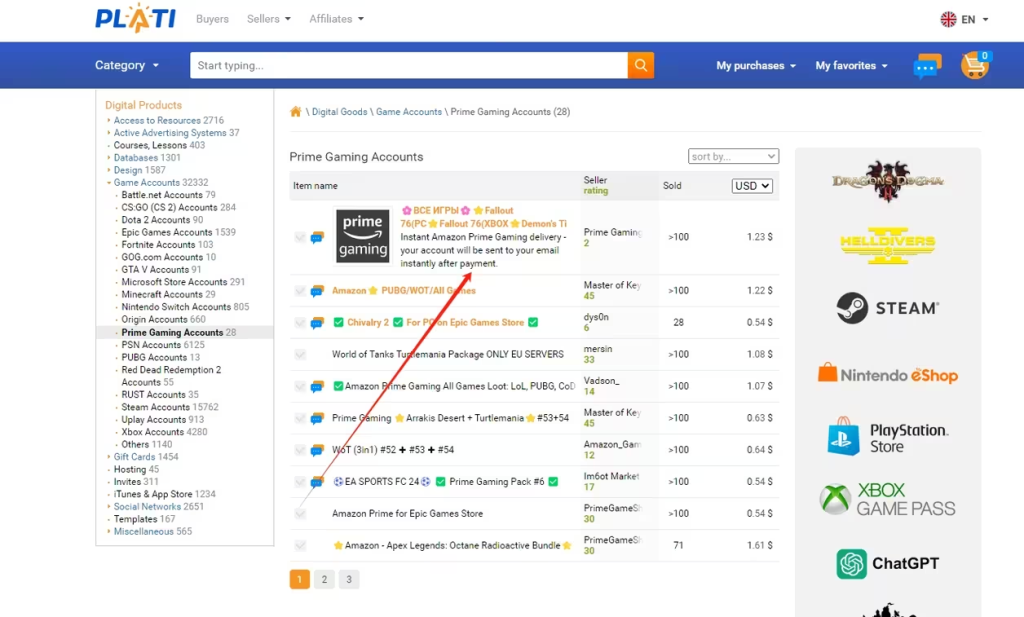Open the Category dropdown
Viewport: 1024px width, 617px height.
(127, 65)
